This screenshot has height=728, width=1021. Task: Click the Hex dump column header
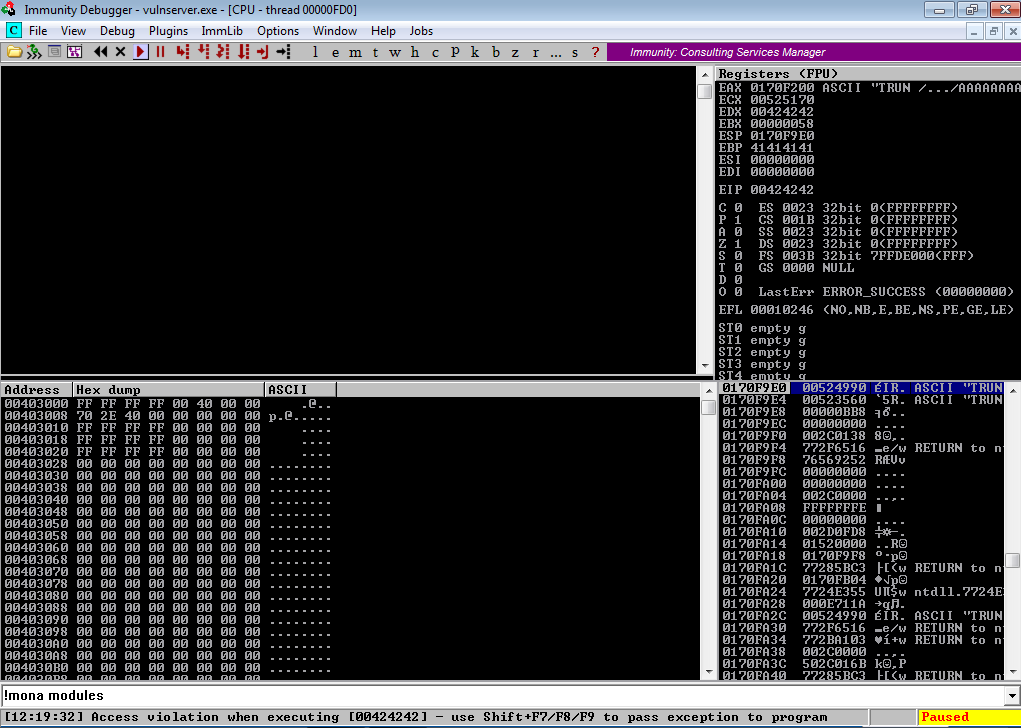[x=169, y=389]
